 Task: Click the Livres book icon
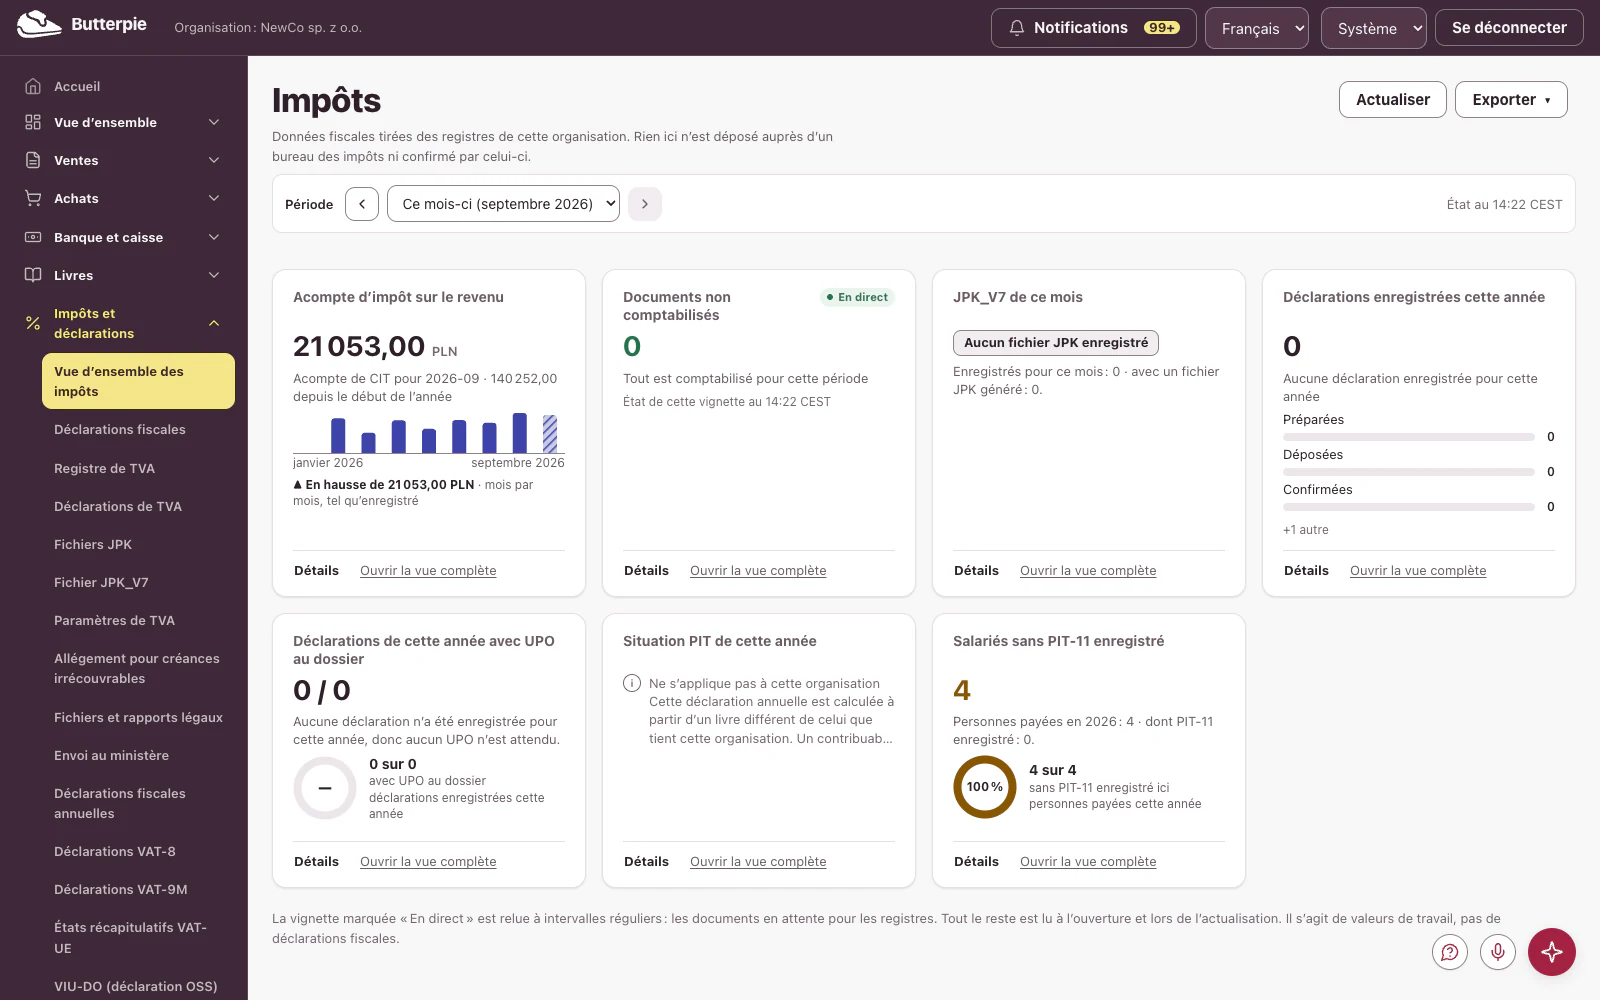(33, 275)
